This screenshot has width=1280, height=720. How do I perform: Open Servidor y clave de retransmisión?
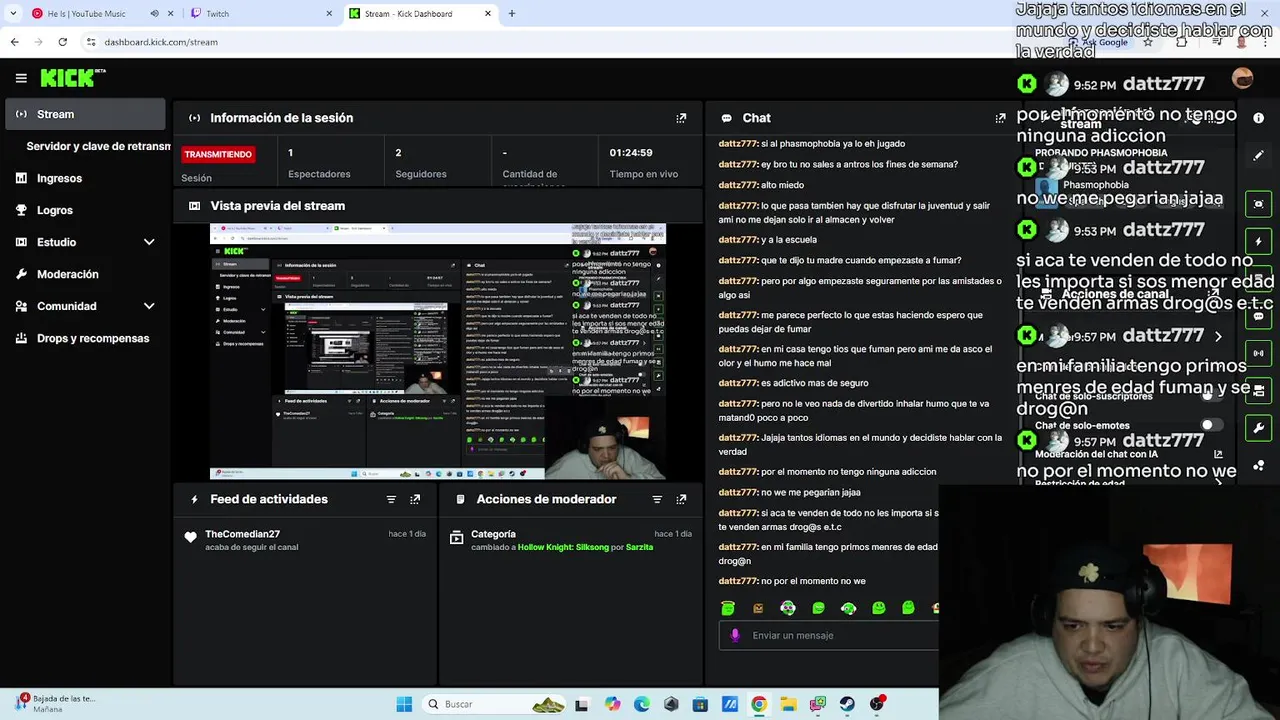(x=98, y=146)
